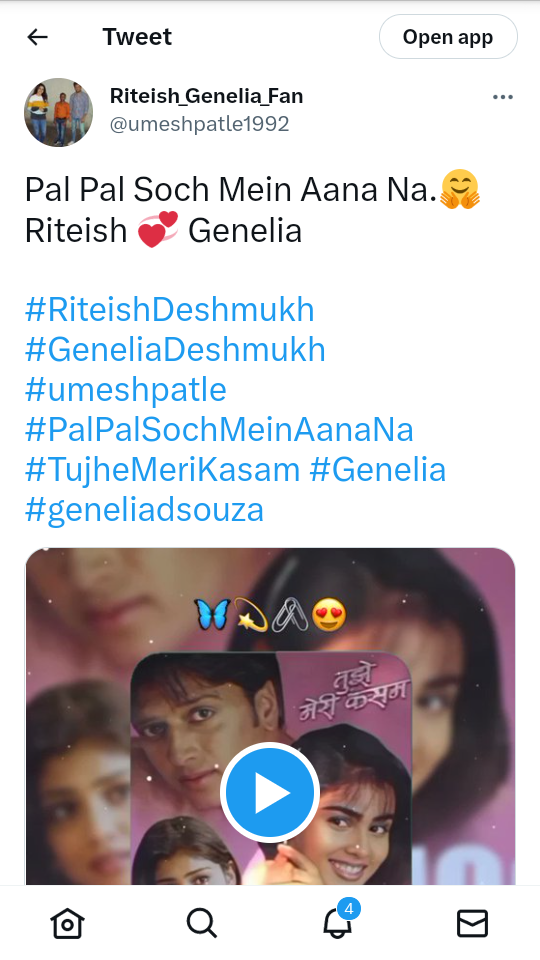
Task: Open Messages envelope icon
Action: coord(473,923)
